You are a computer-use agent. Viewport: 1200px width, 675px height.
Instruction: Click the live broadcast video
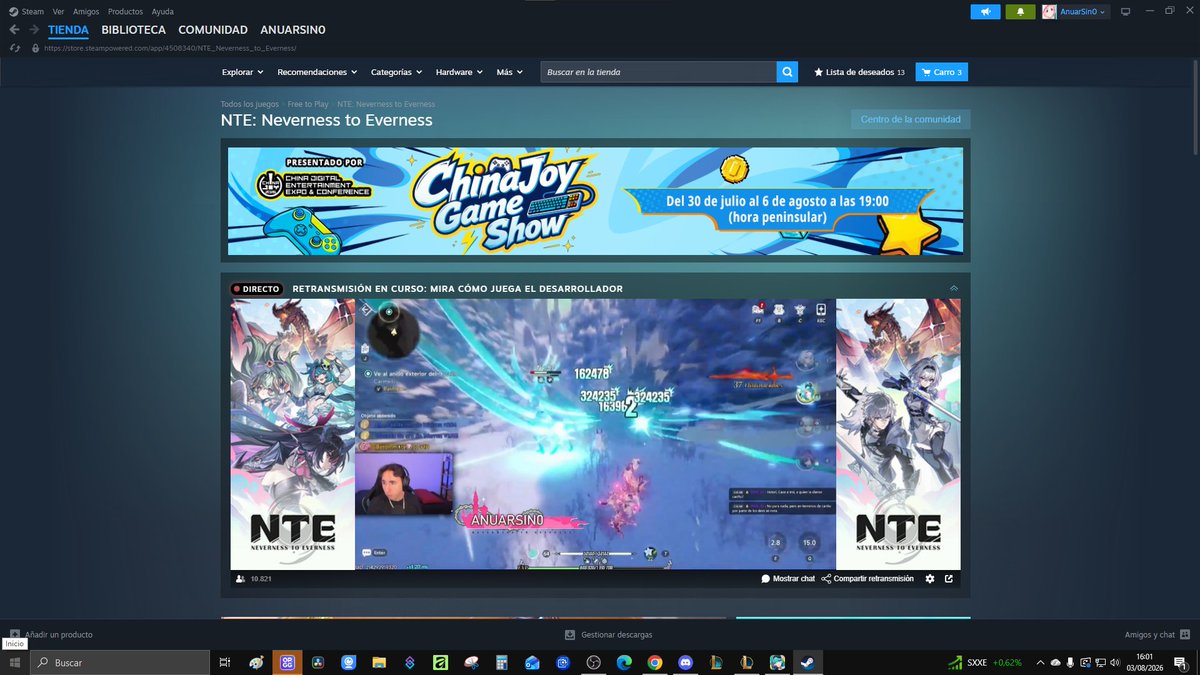point(595,434)
